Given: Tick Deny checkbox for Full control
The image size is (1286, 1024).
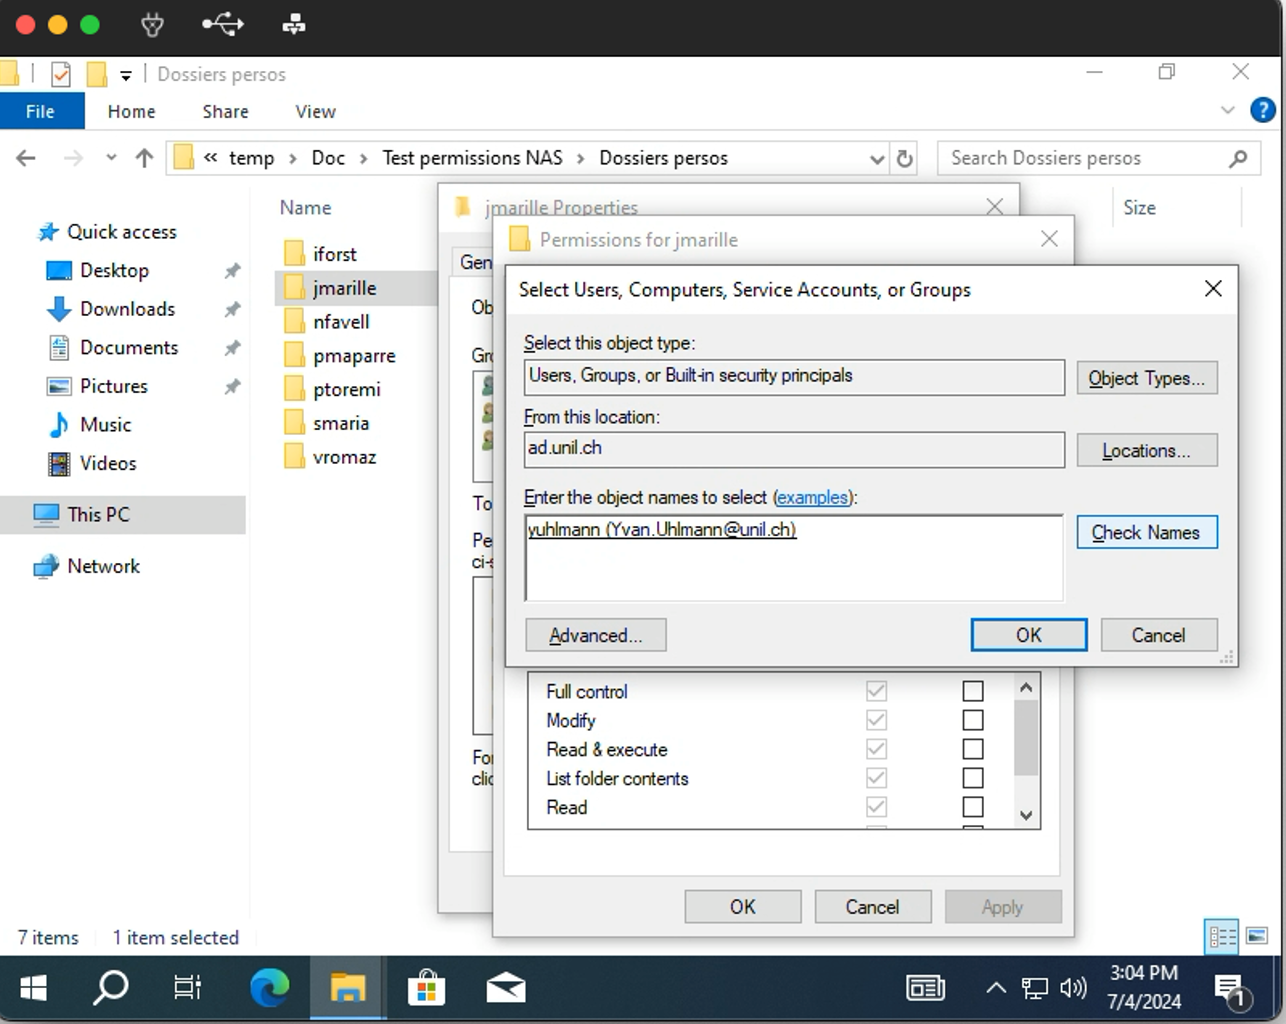Looking at the screenshot, I should tap(972, 691).
